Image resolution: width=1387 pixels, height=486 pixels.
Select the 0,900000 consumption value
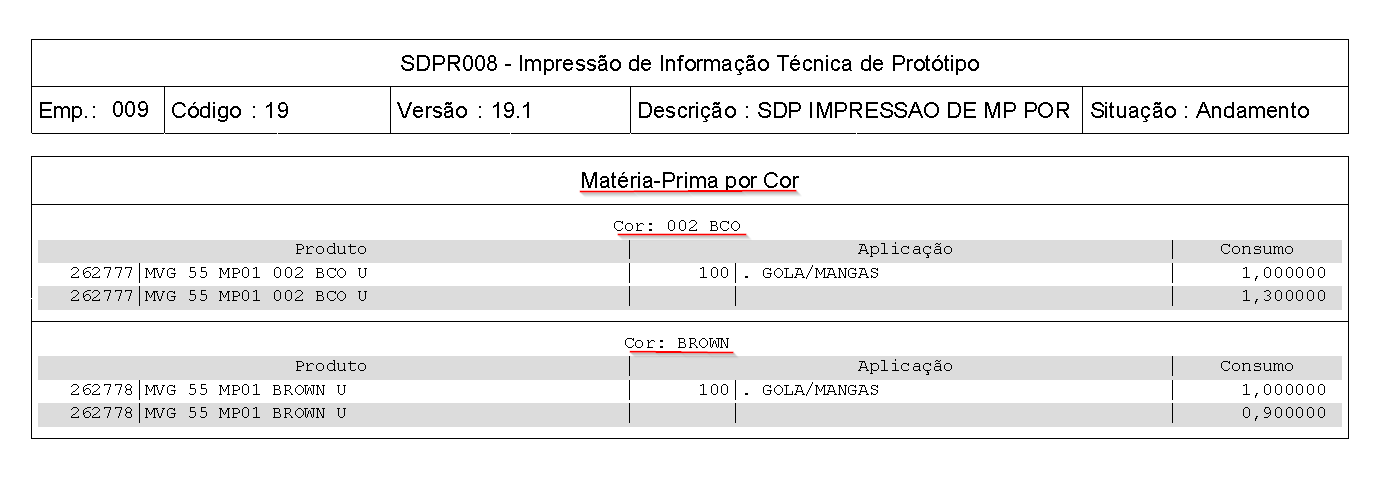pos(1276,413)
